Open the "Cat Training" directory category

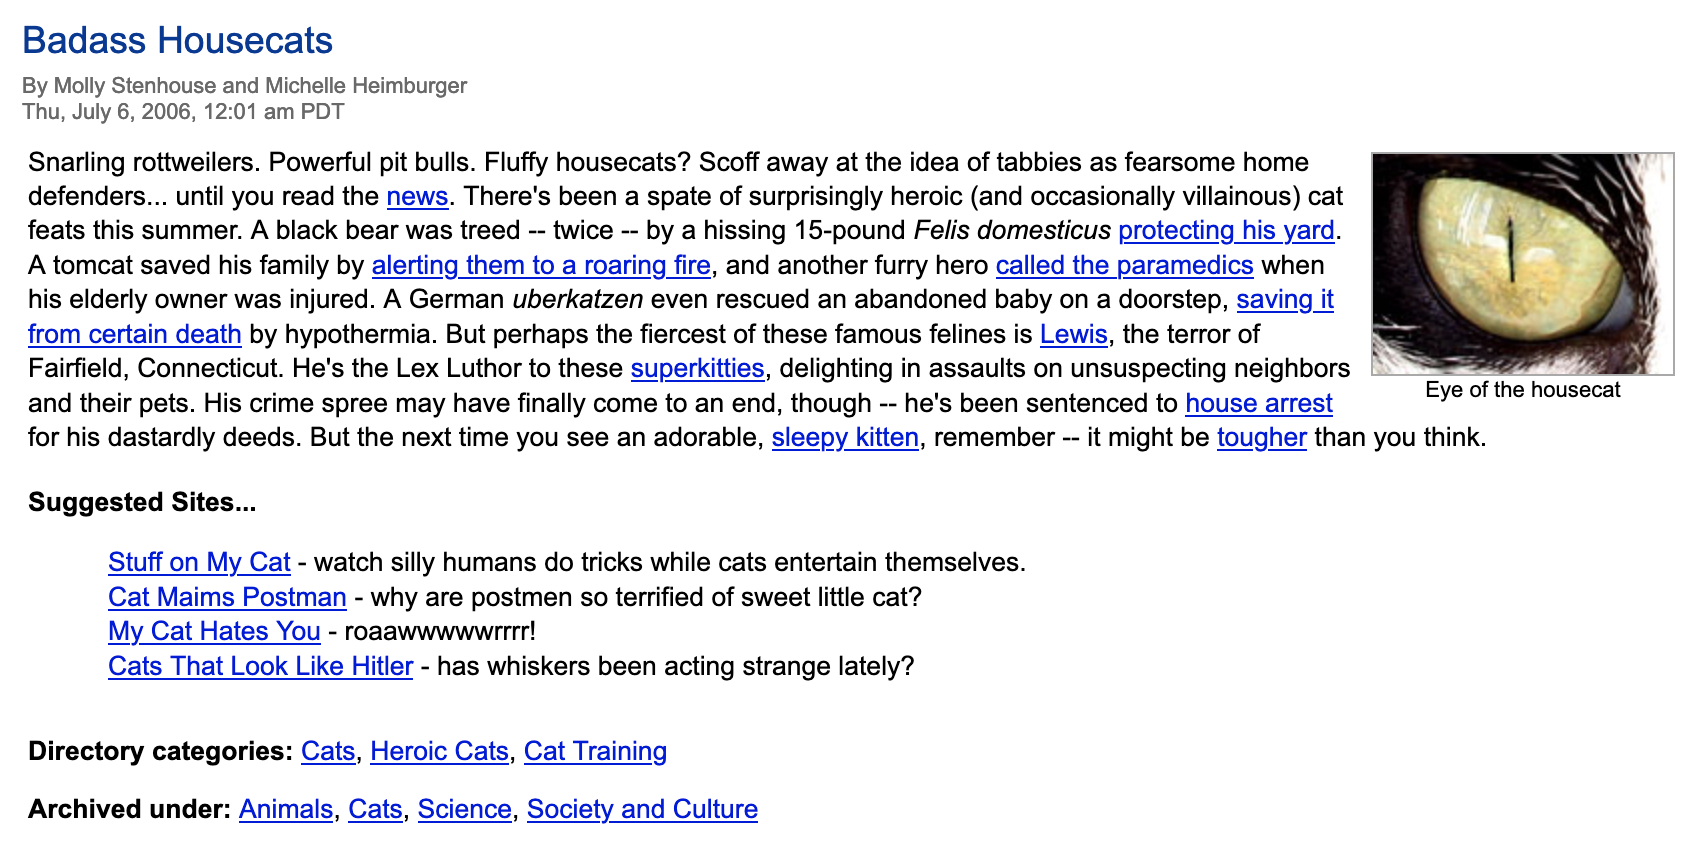pyautogui.click(x=595, y=752)
